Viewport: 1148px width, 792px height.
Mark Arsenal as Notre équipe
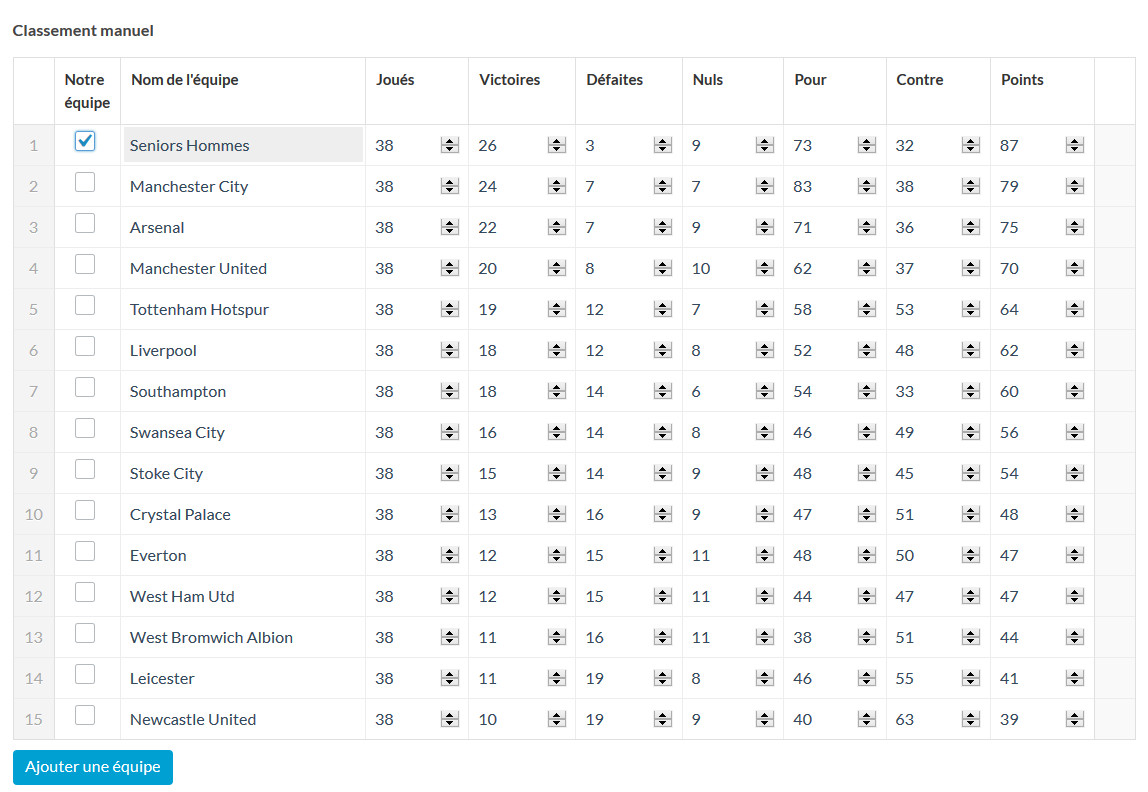coord(85,223)
